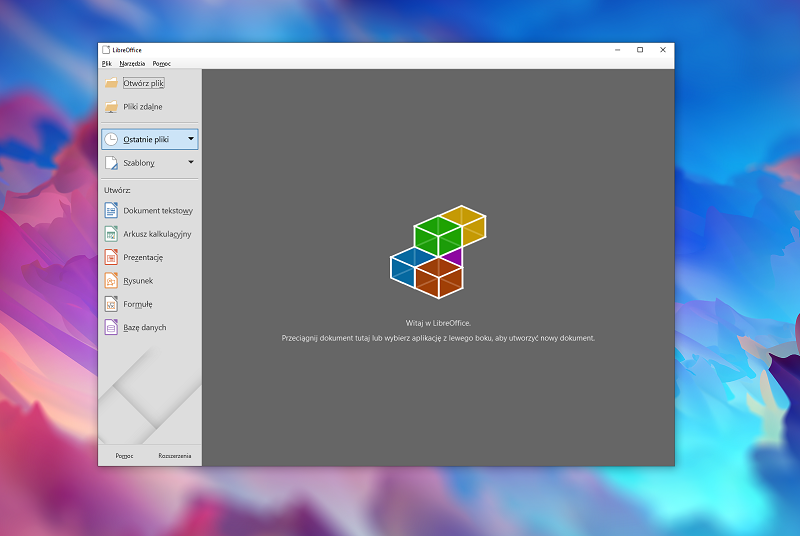Click the Draw icon beside Rysunek
Image resolution: width=800 pixels, height=536 pixels.
pos(111,280)
